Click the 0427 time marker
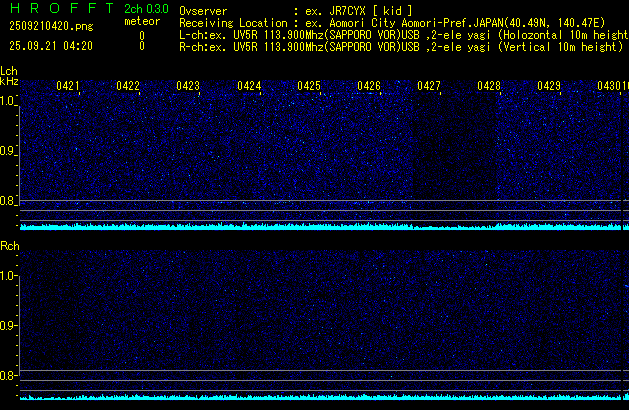 click(x=429, y=87)
